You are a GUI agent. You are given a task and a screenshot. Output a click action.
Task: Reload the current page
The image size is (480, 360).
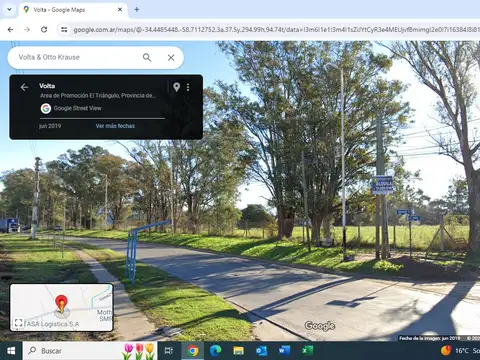tap(44, 30)
